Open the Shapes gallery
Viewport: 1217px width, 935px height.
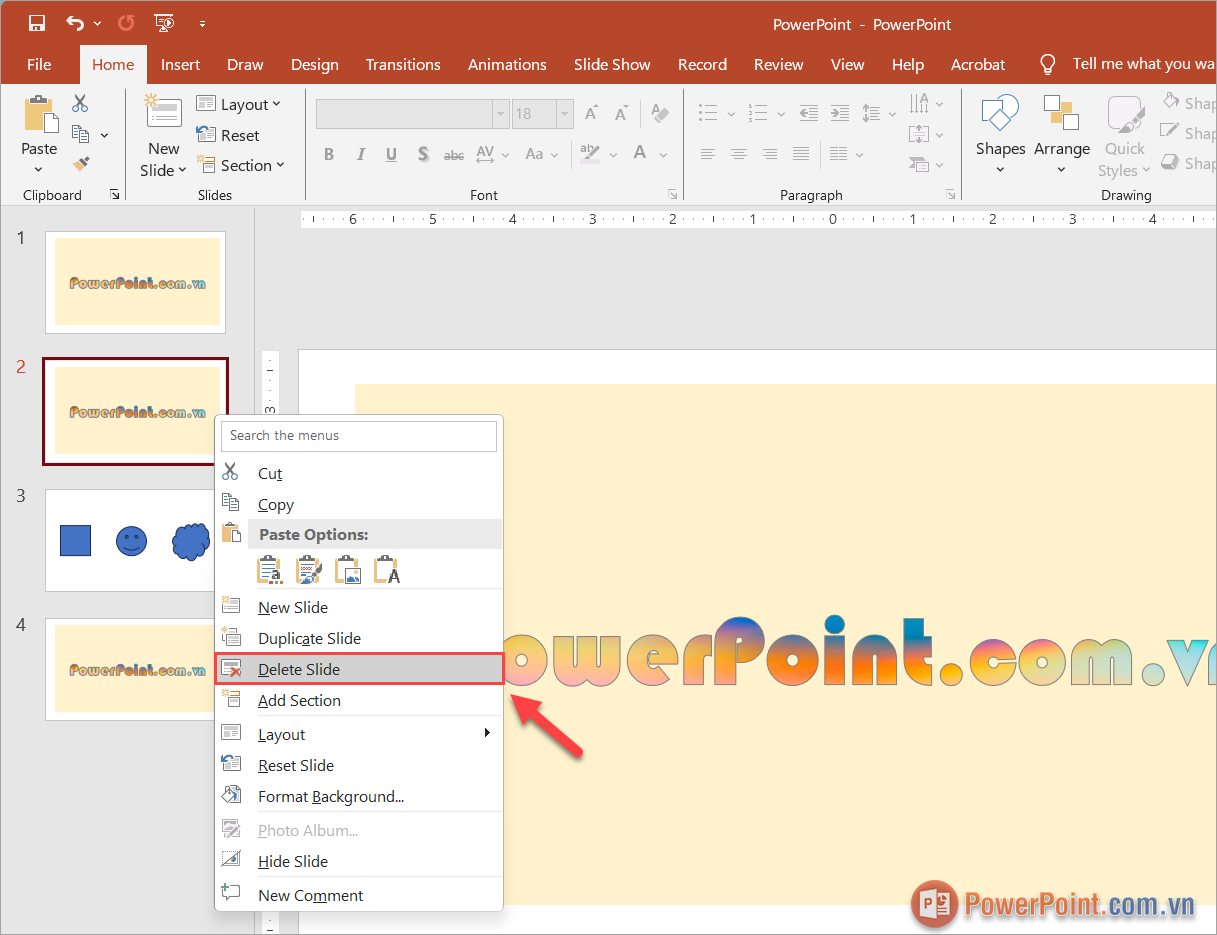point(1000,134)
